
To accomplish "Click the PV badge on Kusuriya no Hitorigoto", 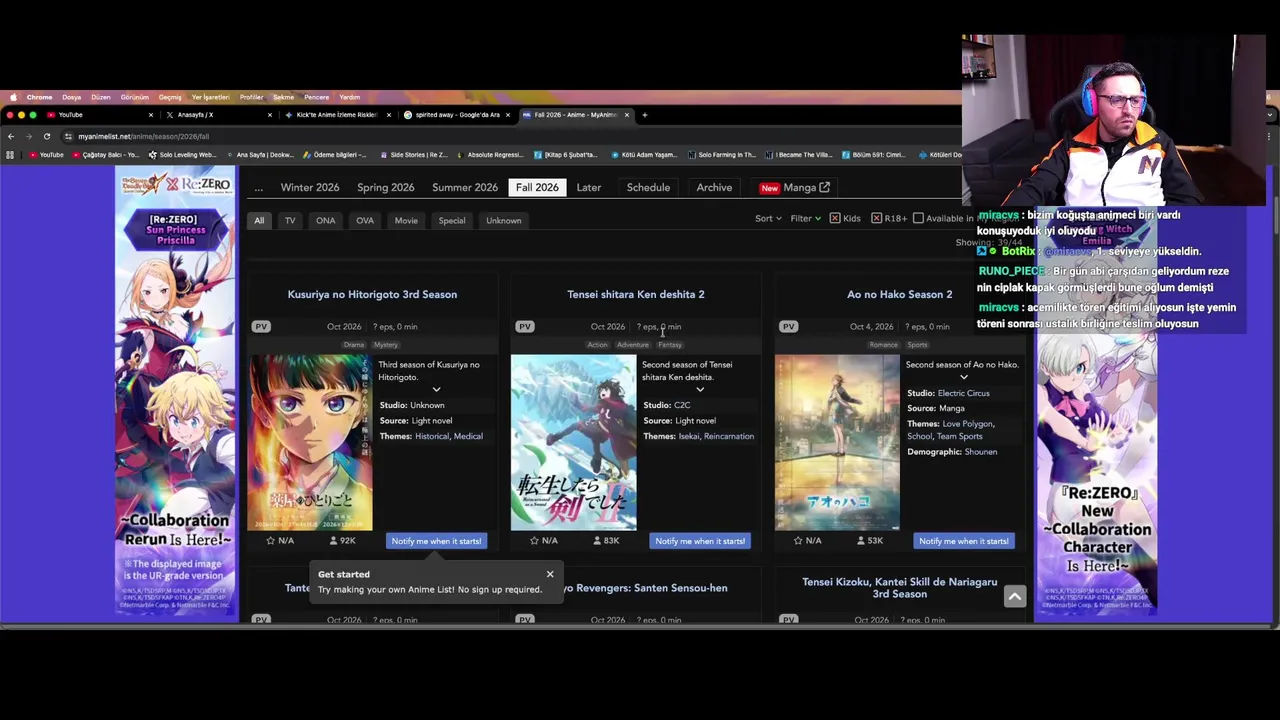I will 261,327.
